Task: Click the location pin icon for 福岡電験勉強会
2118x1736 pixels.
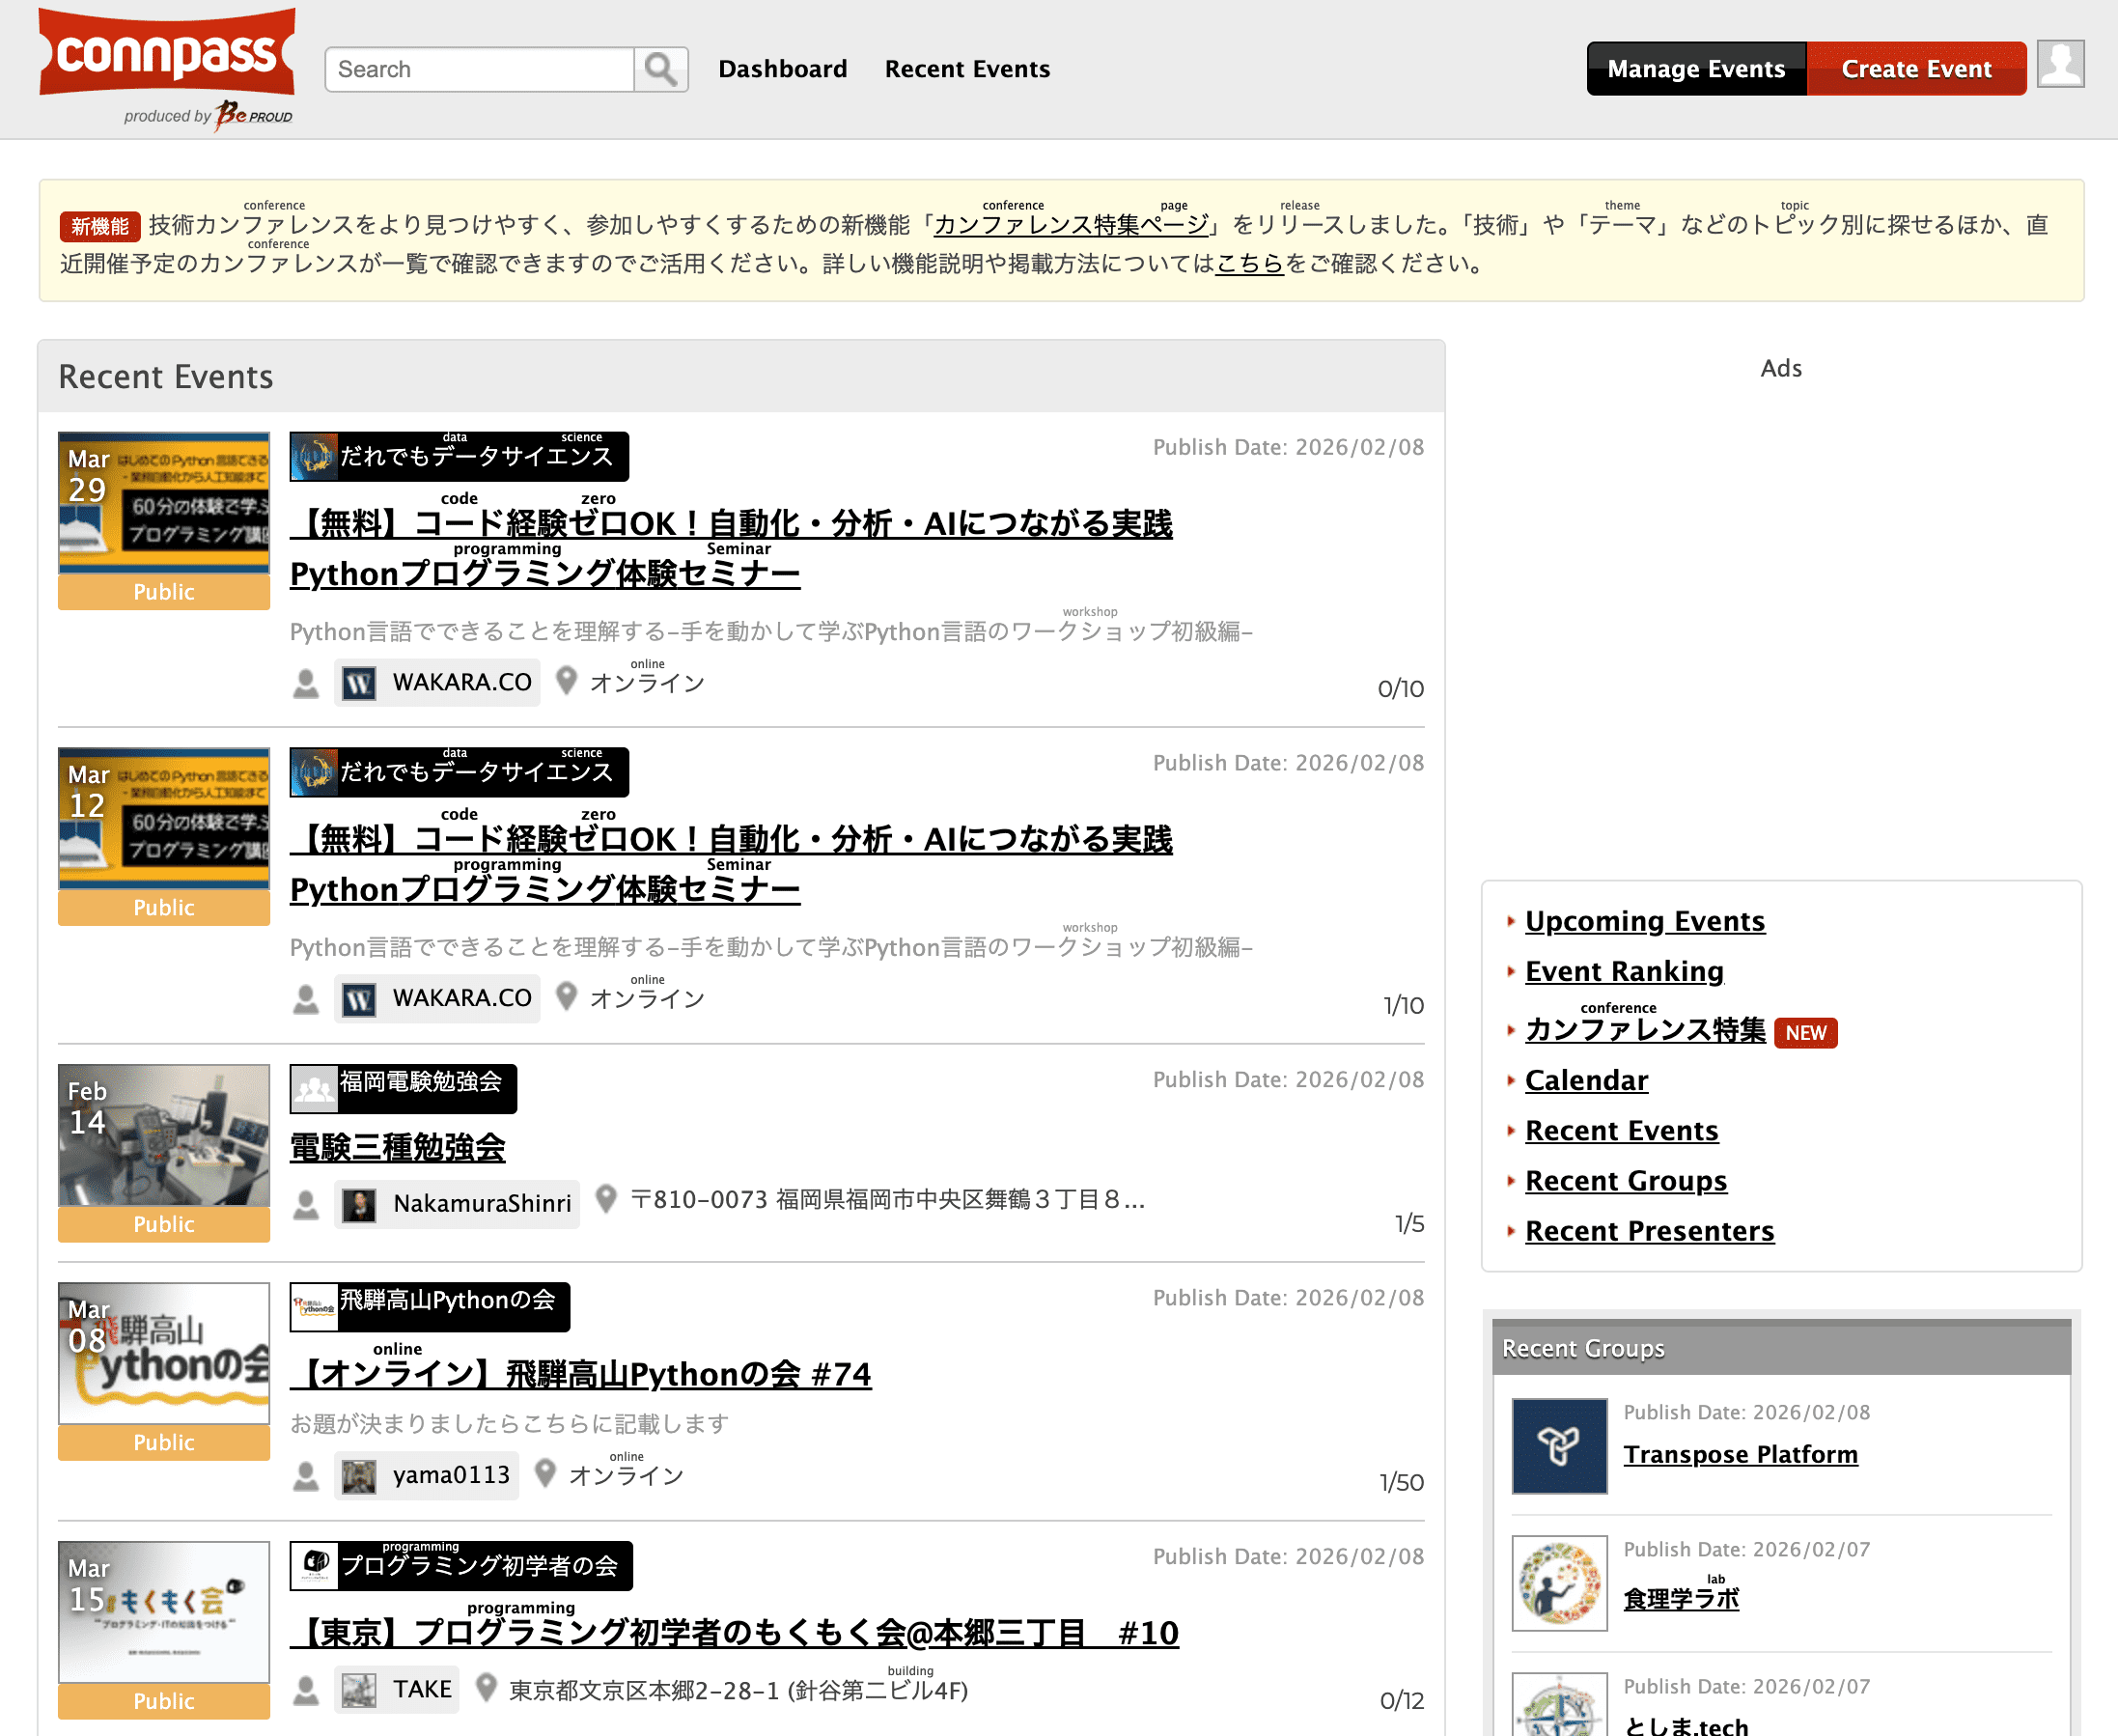Action: coord(606,1202)
